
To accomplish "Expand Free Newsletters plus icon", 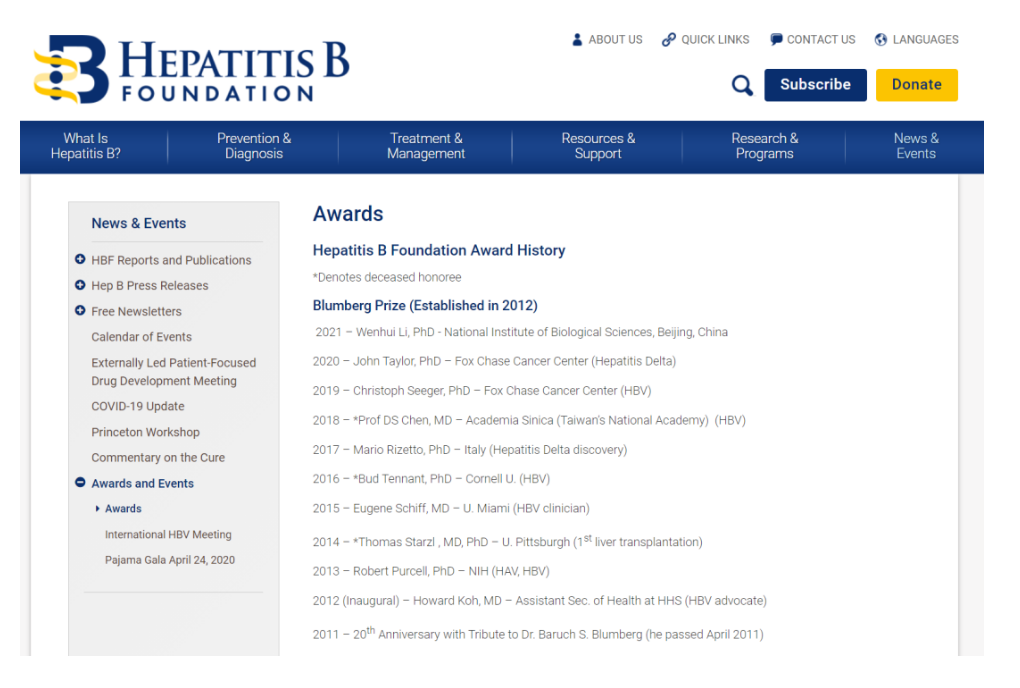I will point(80,311).
